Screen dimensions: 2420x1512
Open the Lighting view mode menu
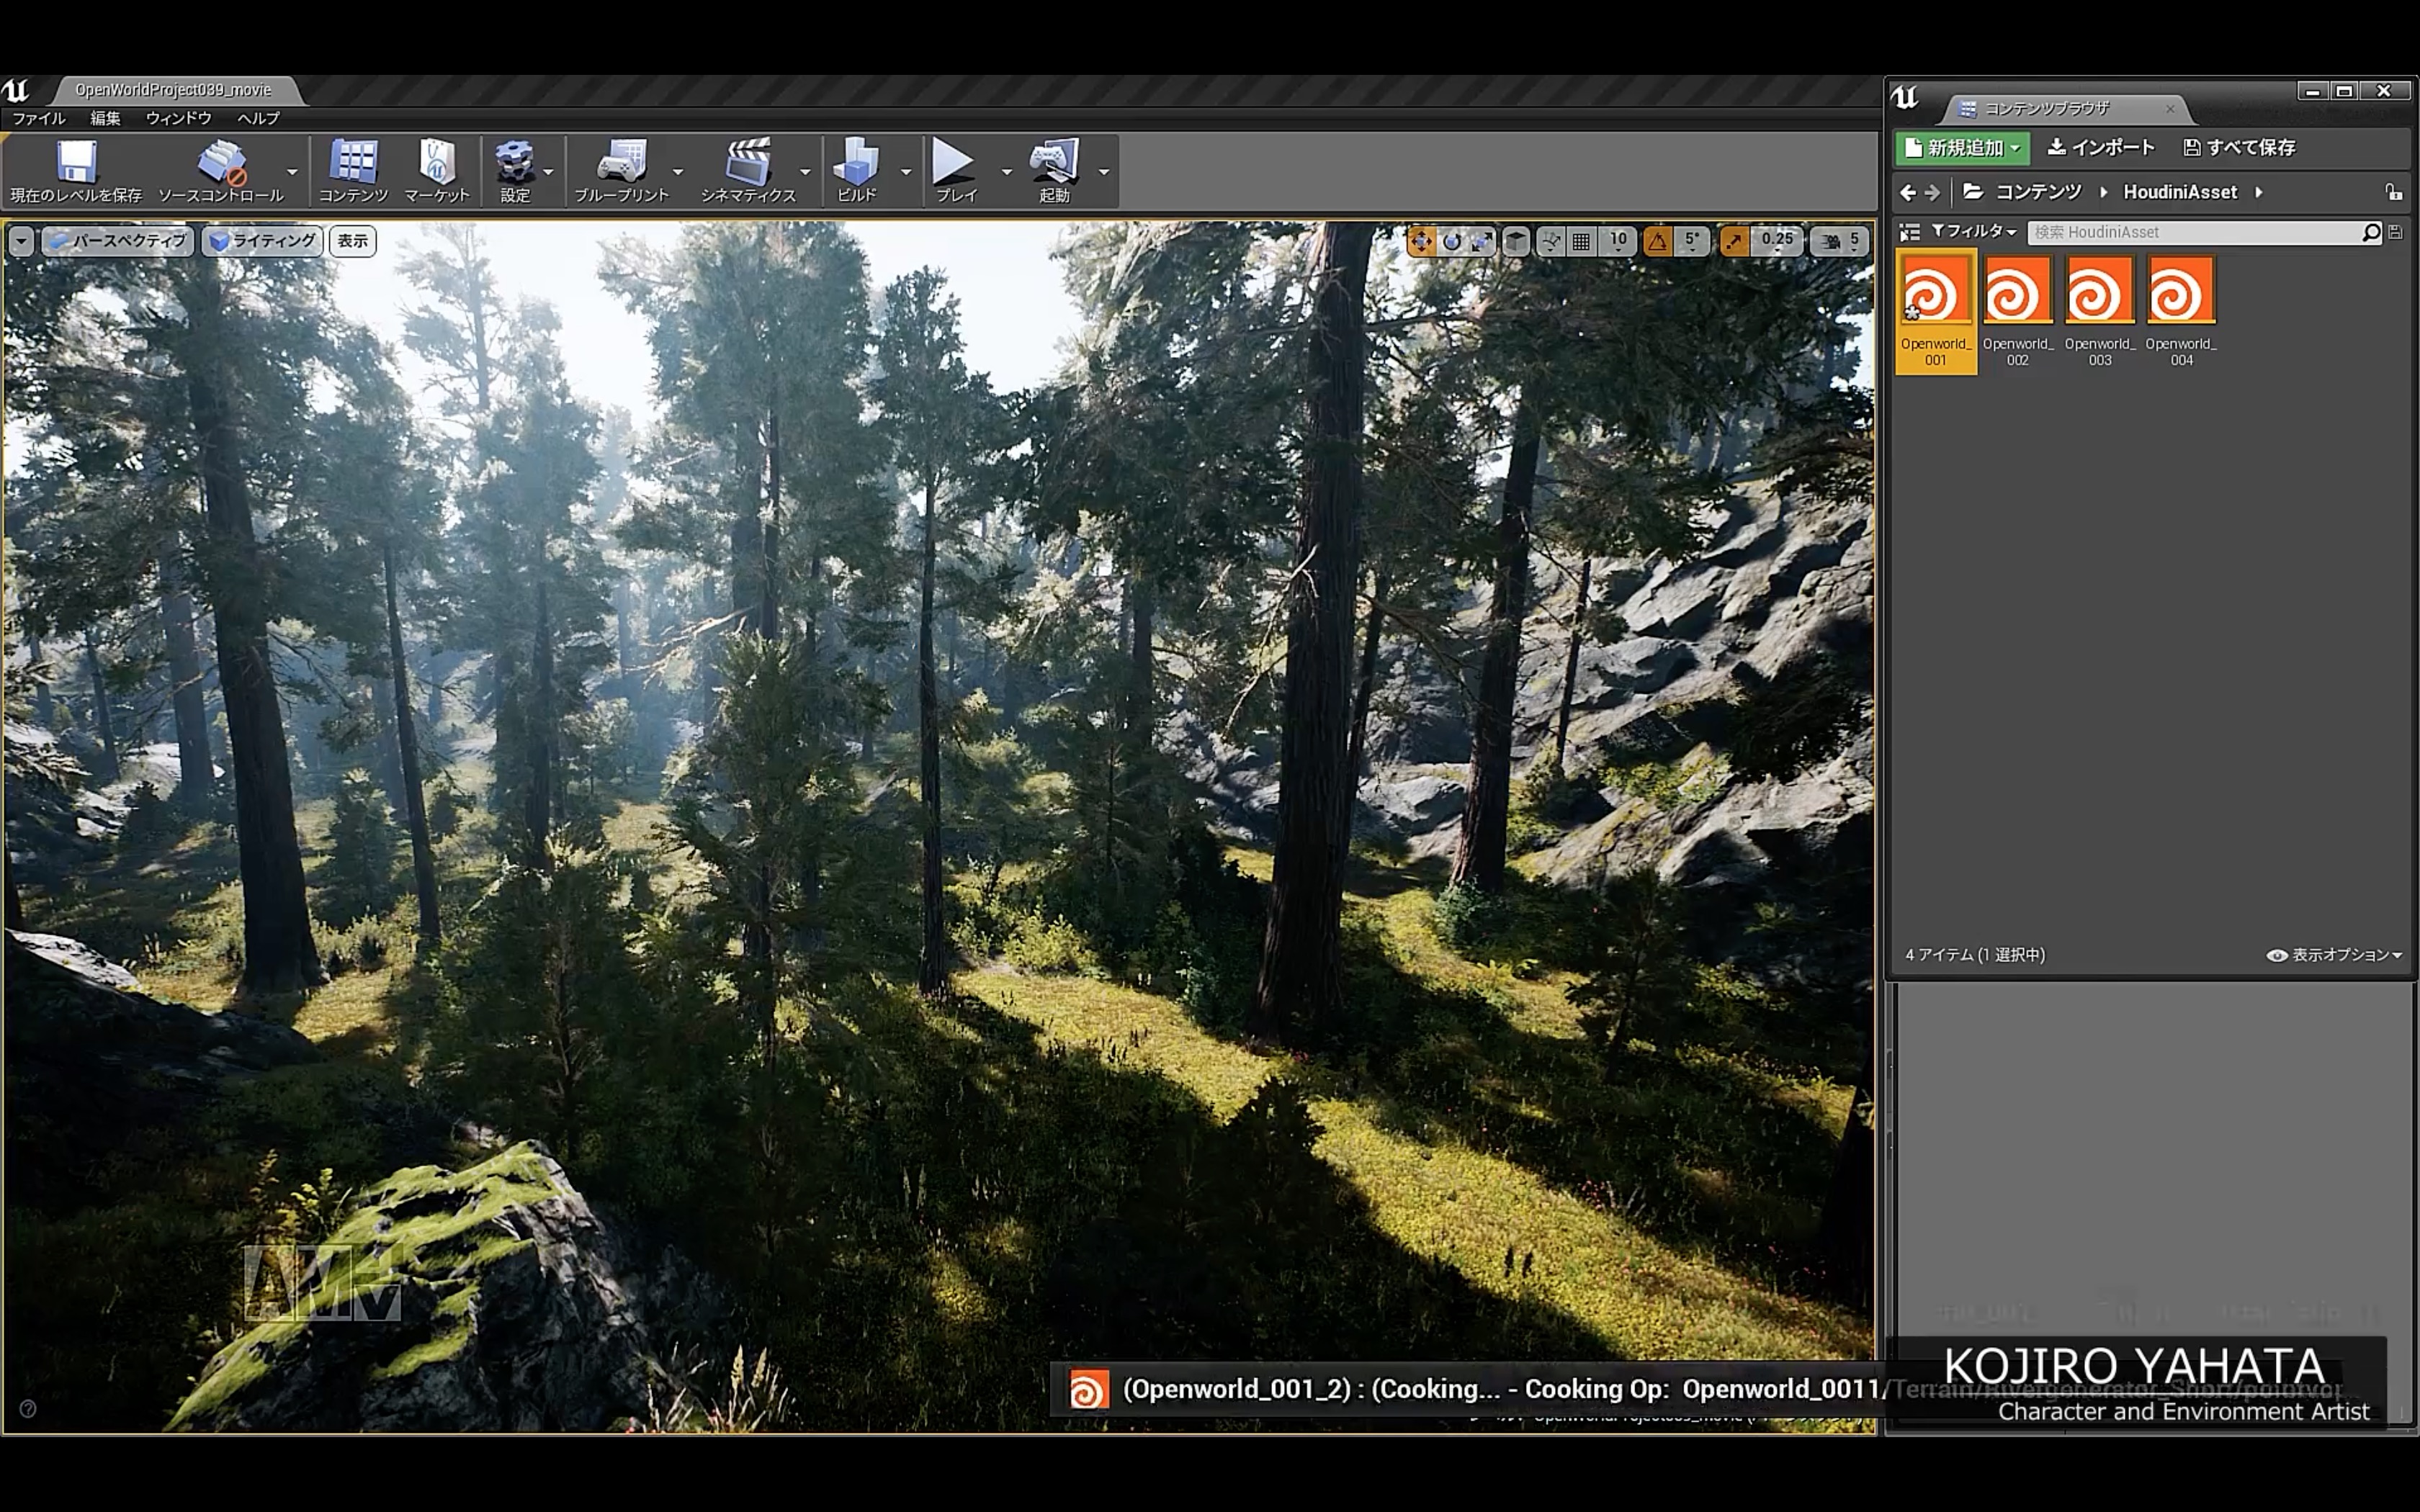click(x=263, y=241)
